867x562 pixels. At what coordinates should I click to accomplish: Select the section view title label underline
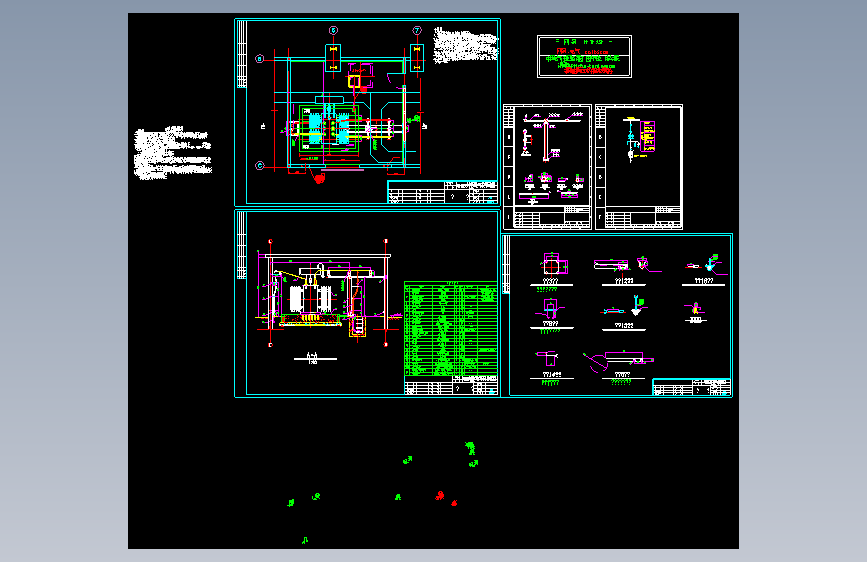tap(315, 359)
